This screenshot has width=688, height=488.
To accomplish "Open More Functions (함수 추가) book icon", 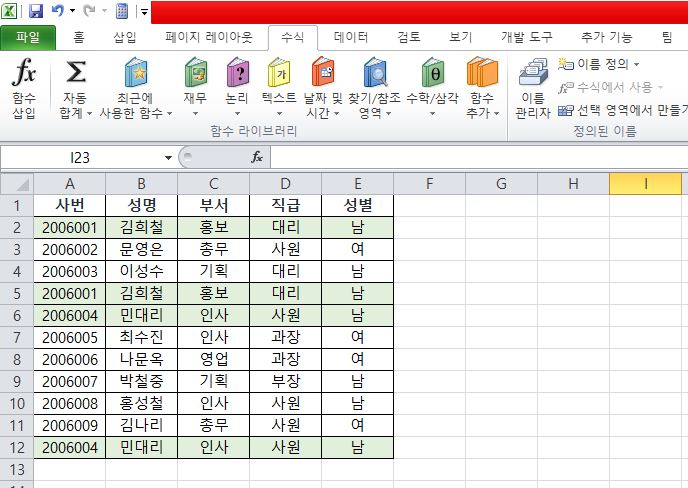I will [482, 72].
